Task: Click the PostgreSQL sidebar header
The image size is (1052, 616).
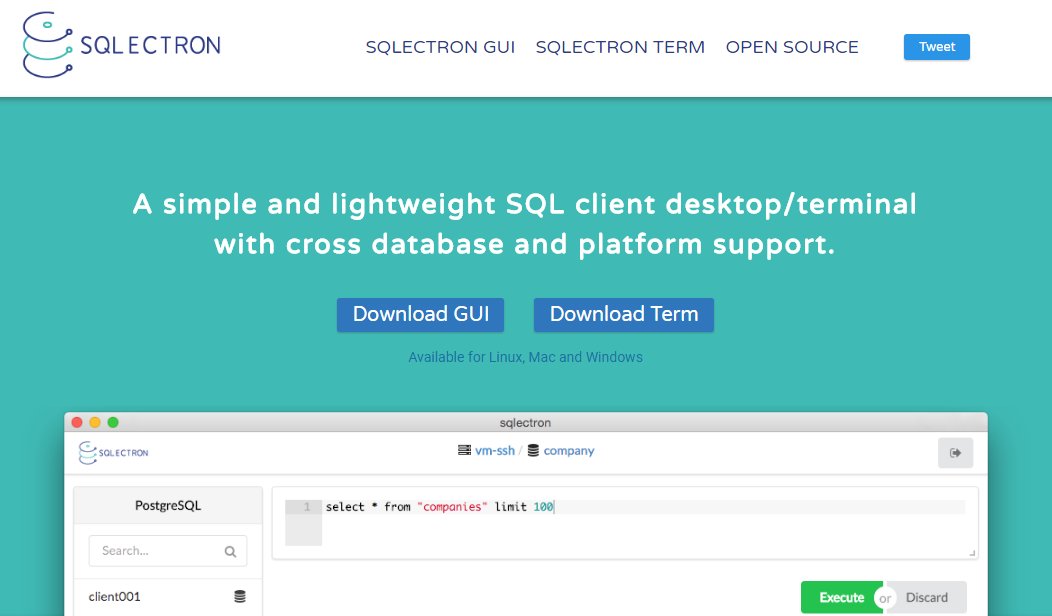Action: click(x=168, y=505)
